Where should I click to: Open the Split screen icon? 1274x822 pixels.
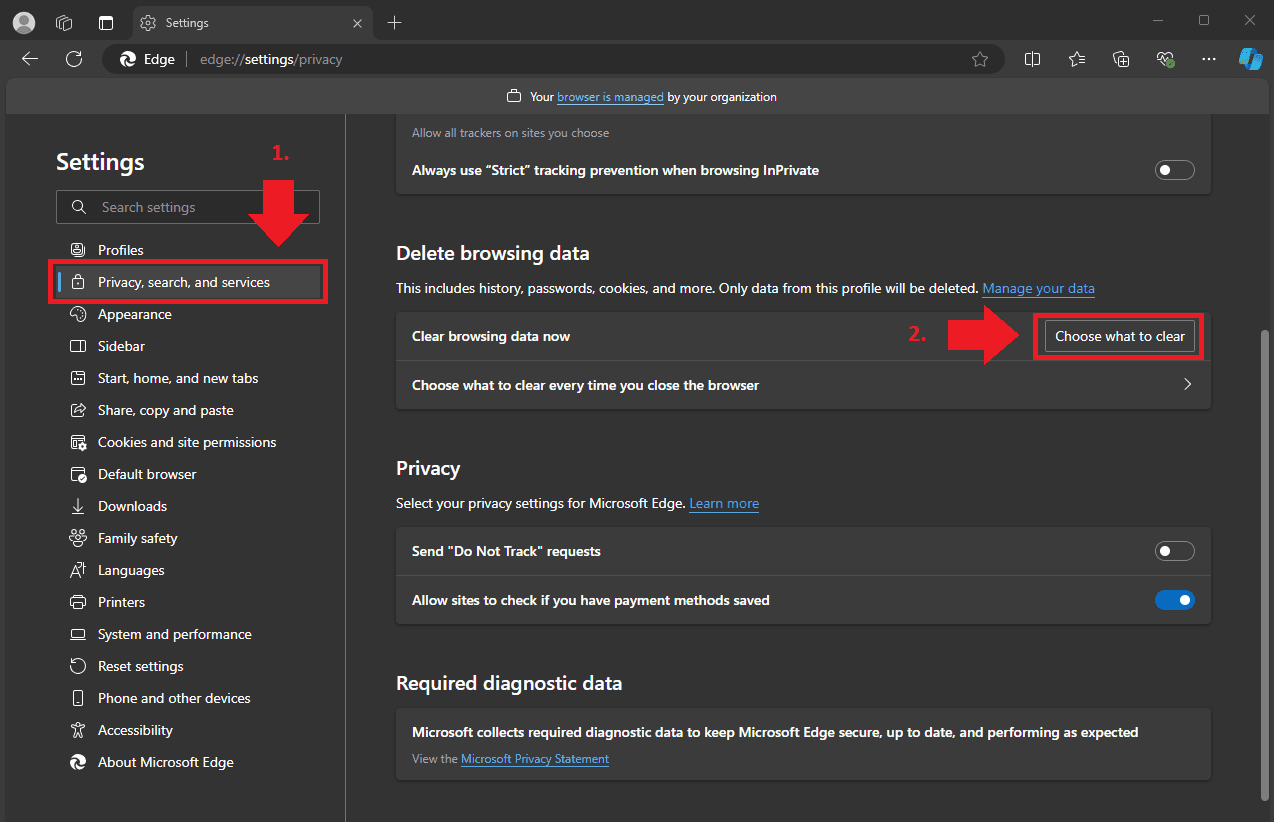[1033, 59]
